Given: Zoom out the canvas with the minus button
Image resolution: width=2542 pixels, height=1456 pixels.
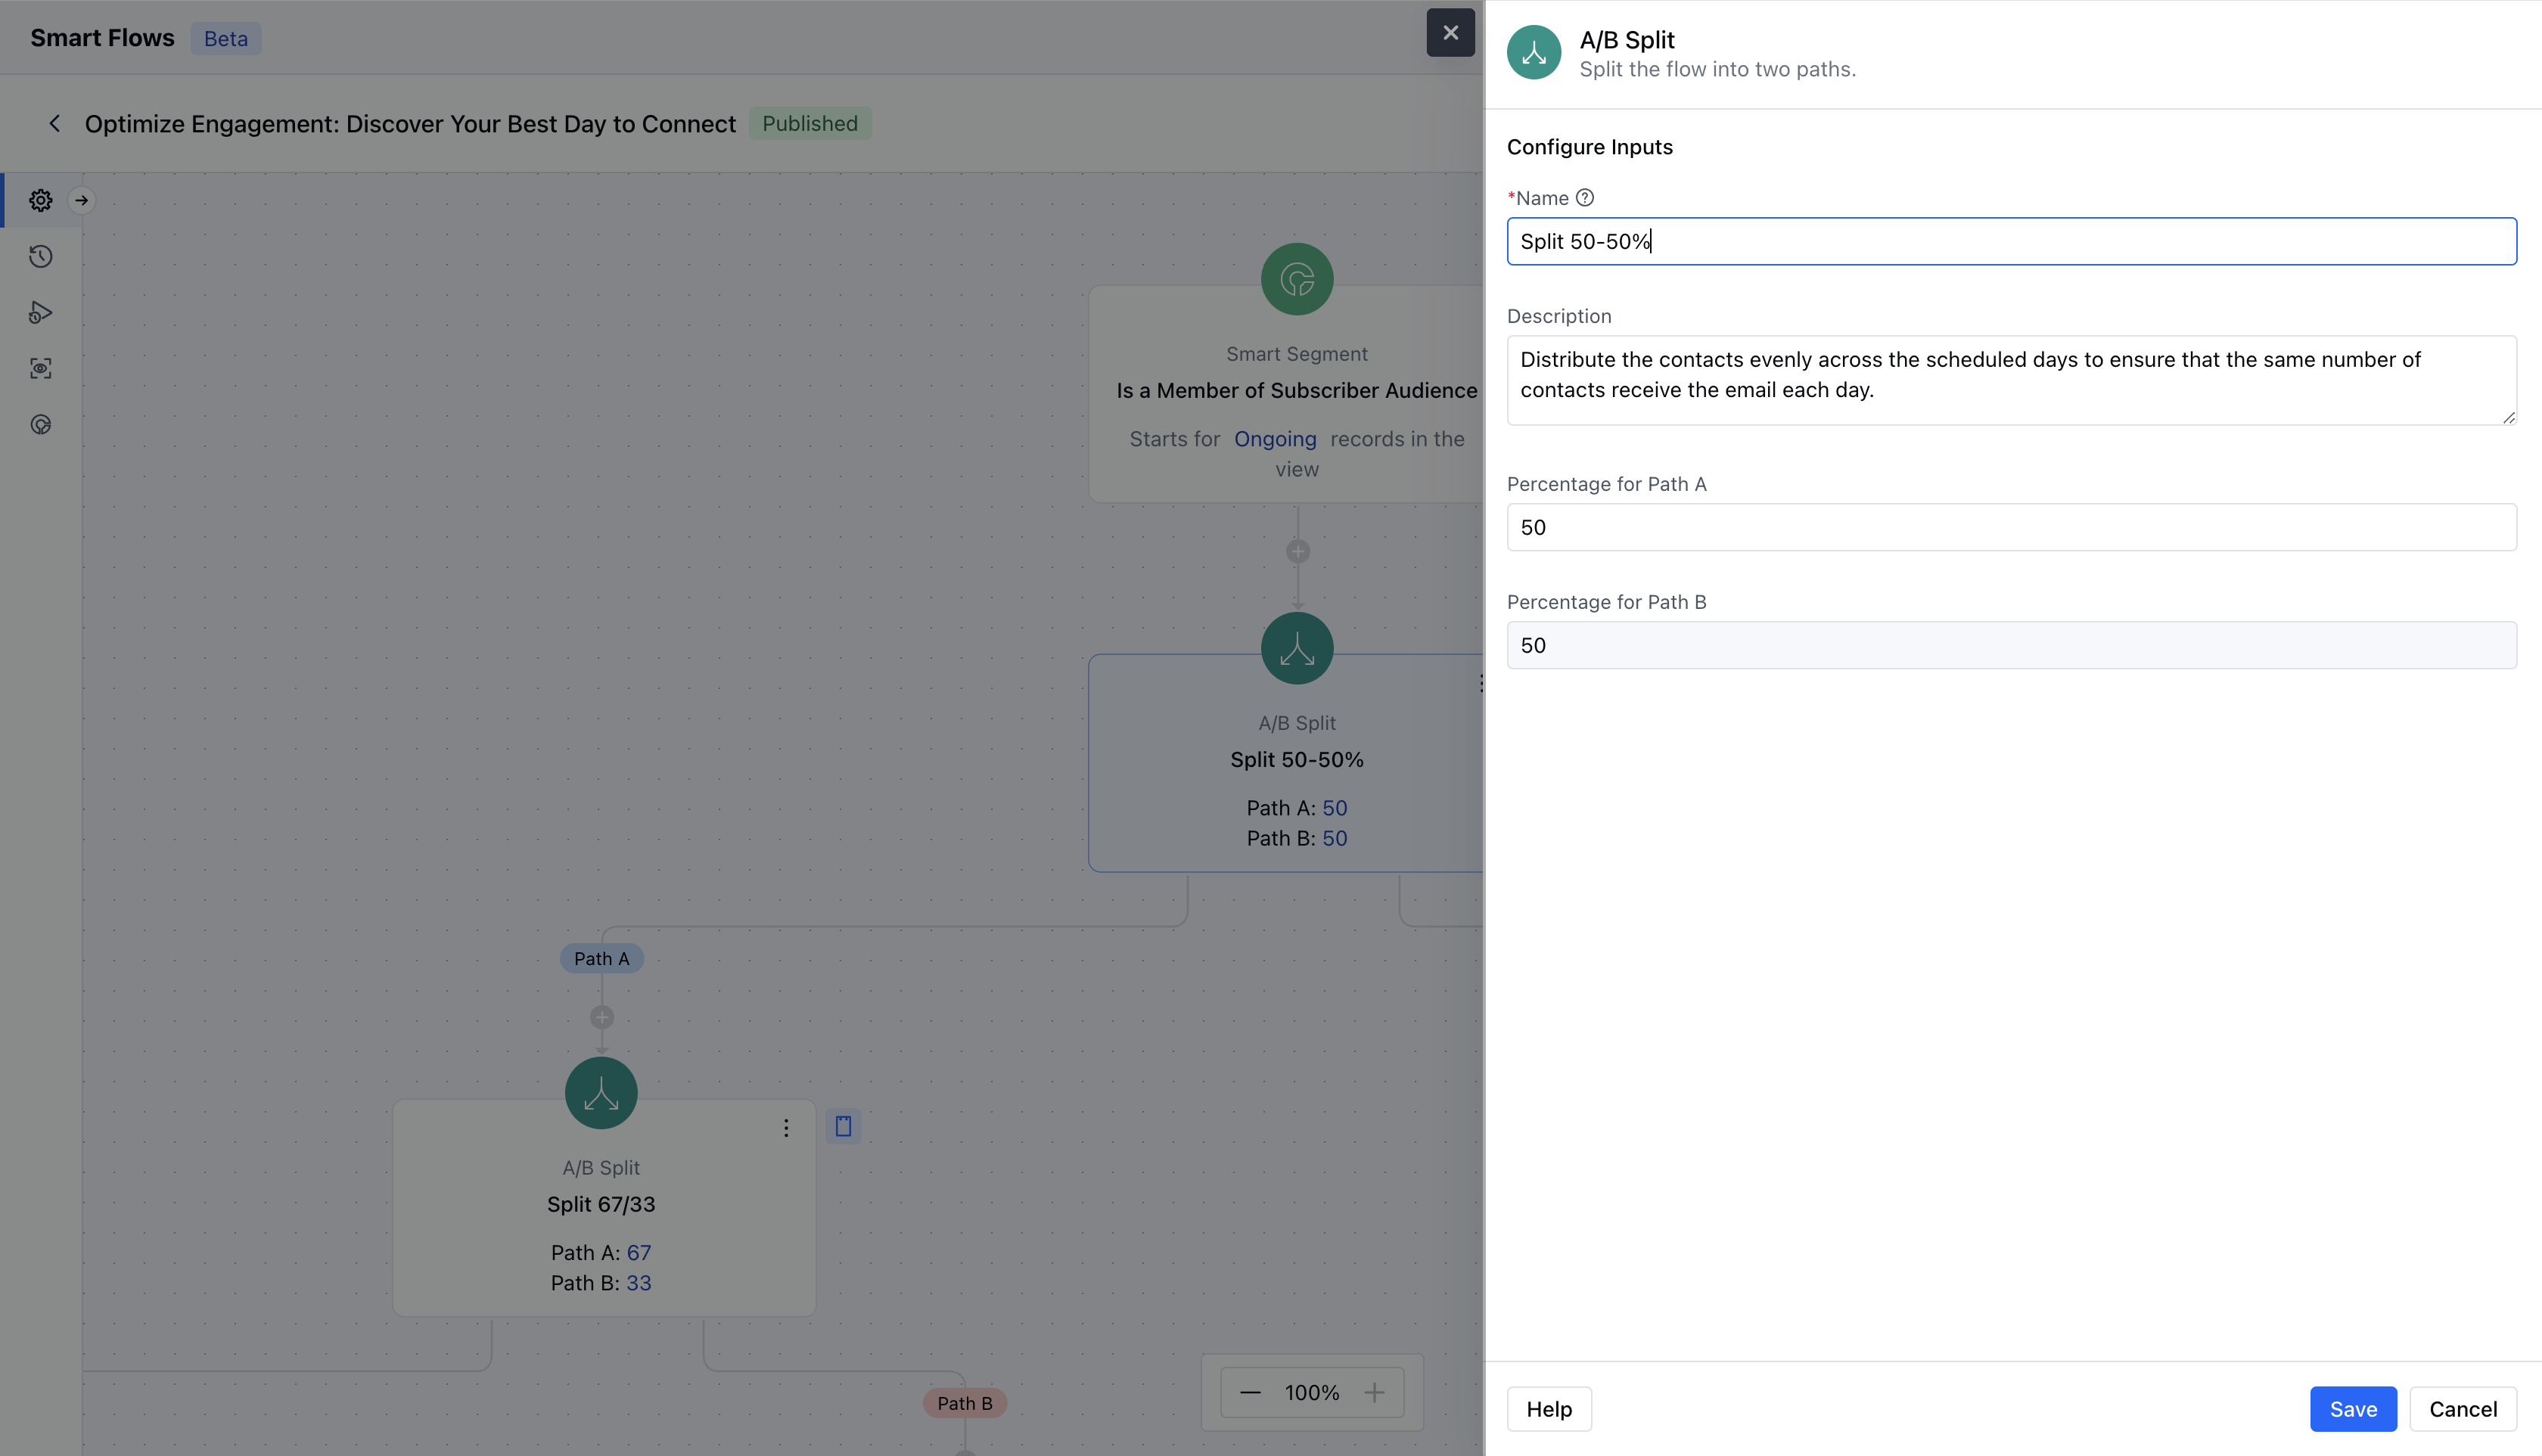Looking at the screenshot, I should [x=1250, y=1392].
